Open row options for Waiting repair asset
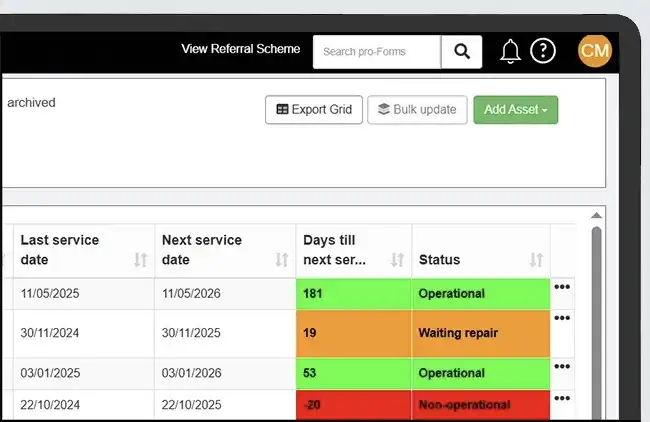650x422 pixels. (x=562, y=319)
